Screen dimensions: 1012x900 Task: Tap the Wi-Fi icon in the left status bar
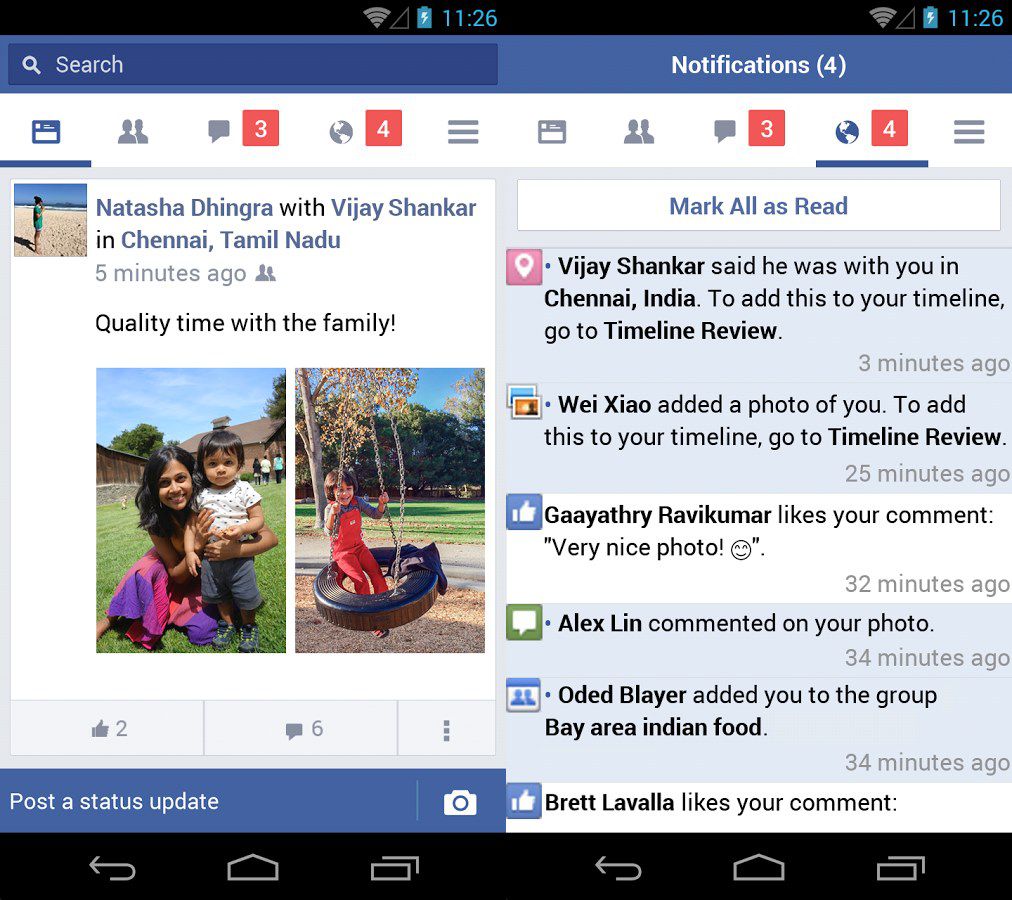pos(376,17)
